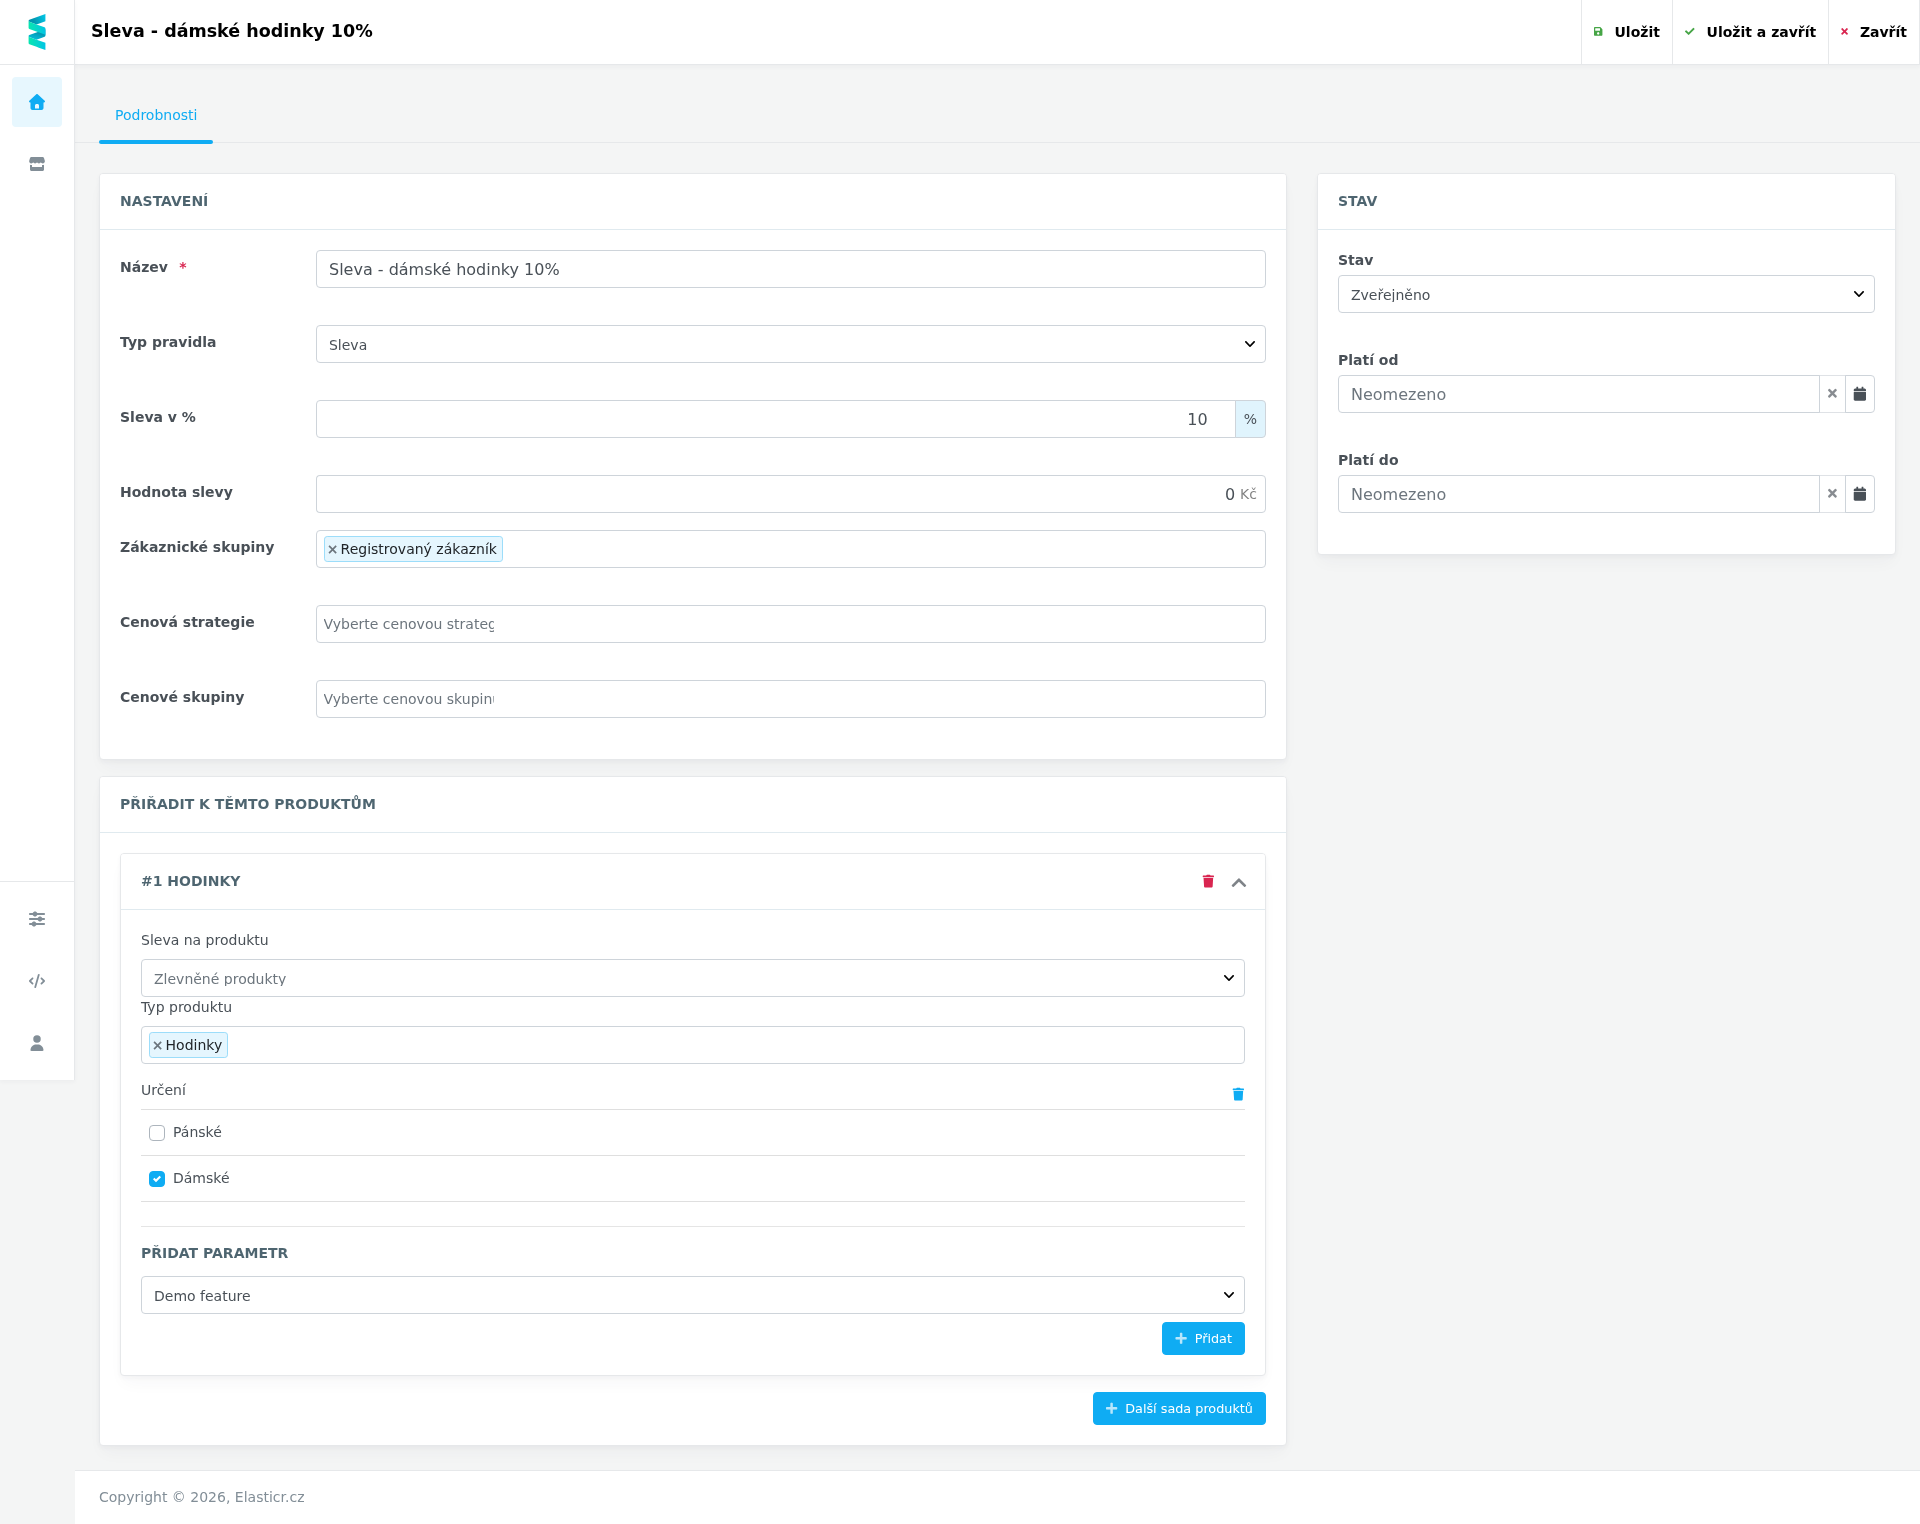Image resolution: width=1920 pixels, height=1524 pixels.
Task: Collapse the #1 Hodinky section
Action: [1239, 882]
